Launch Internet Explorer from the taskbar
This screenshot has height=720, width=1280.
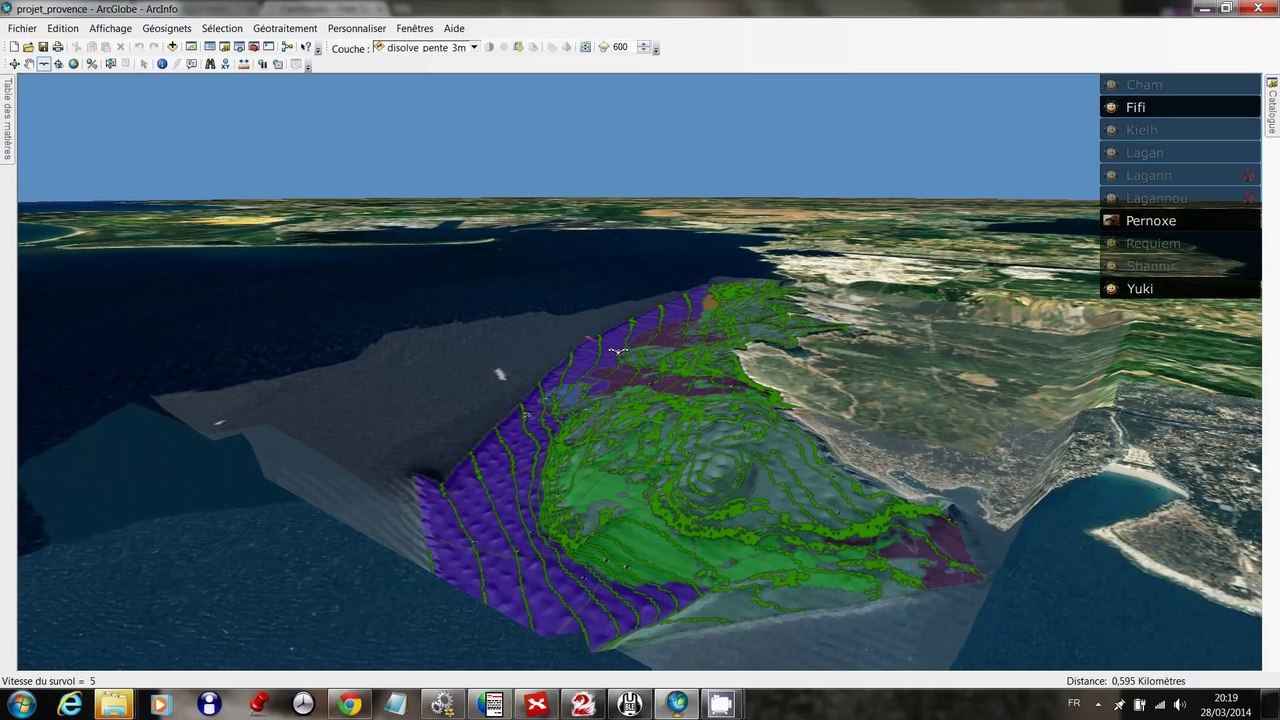tap(69, 704)
